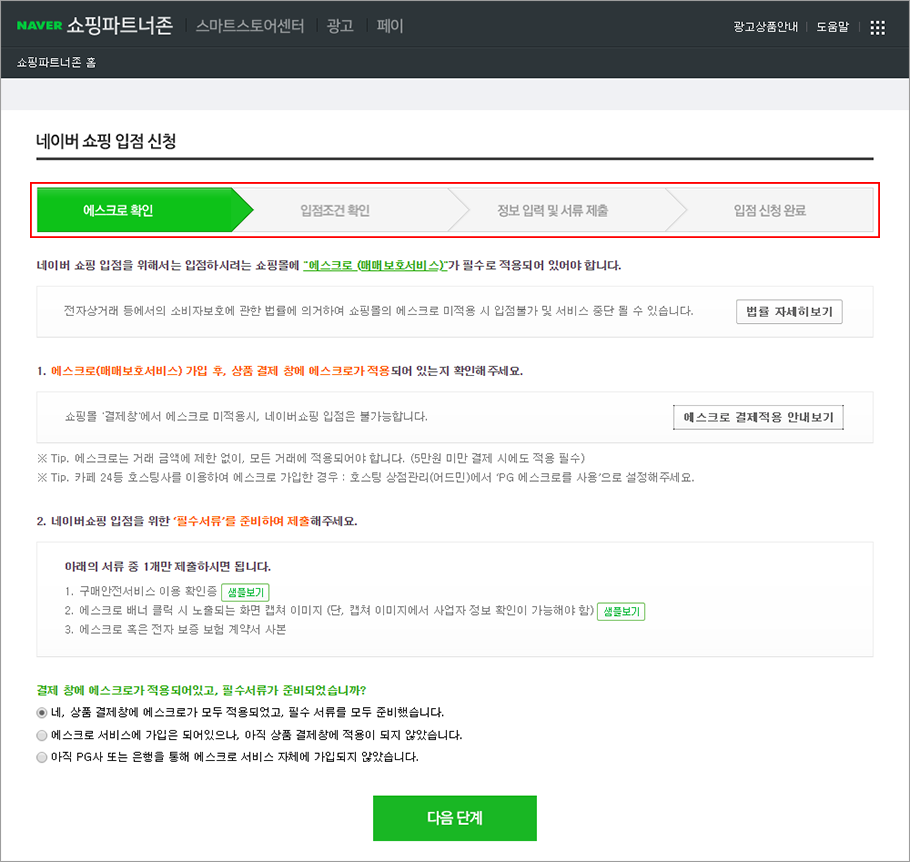The image size is (910, 862).
Task: Click 에스크로 결제적용 안내보기 button
Action: pyautogui.click(x=758, y=417)
